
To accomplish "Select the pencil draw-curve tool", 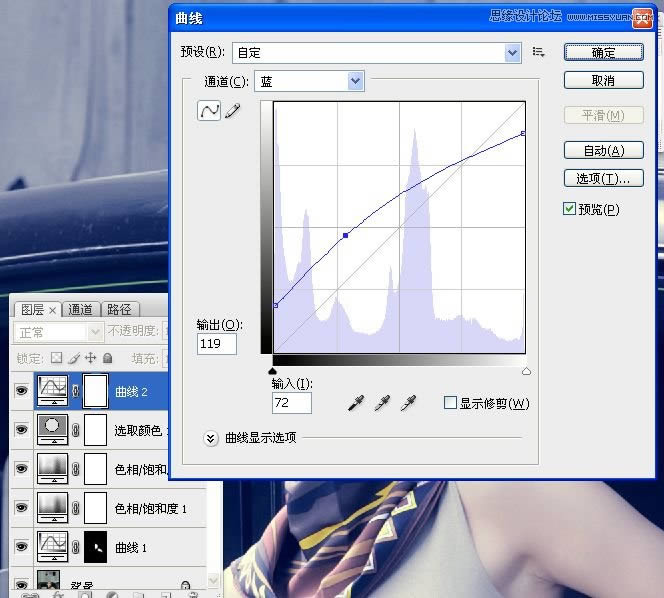I will click(x=233, y=111).
